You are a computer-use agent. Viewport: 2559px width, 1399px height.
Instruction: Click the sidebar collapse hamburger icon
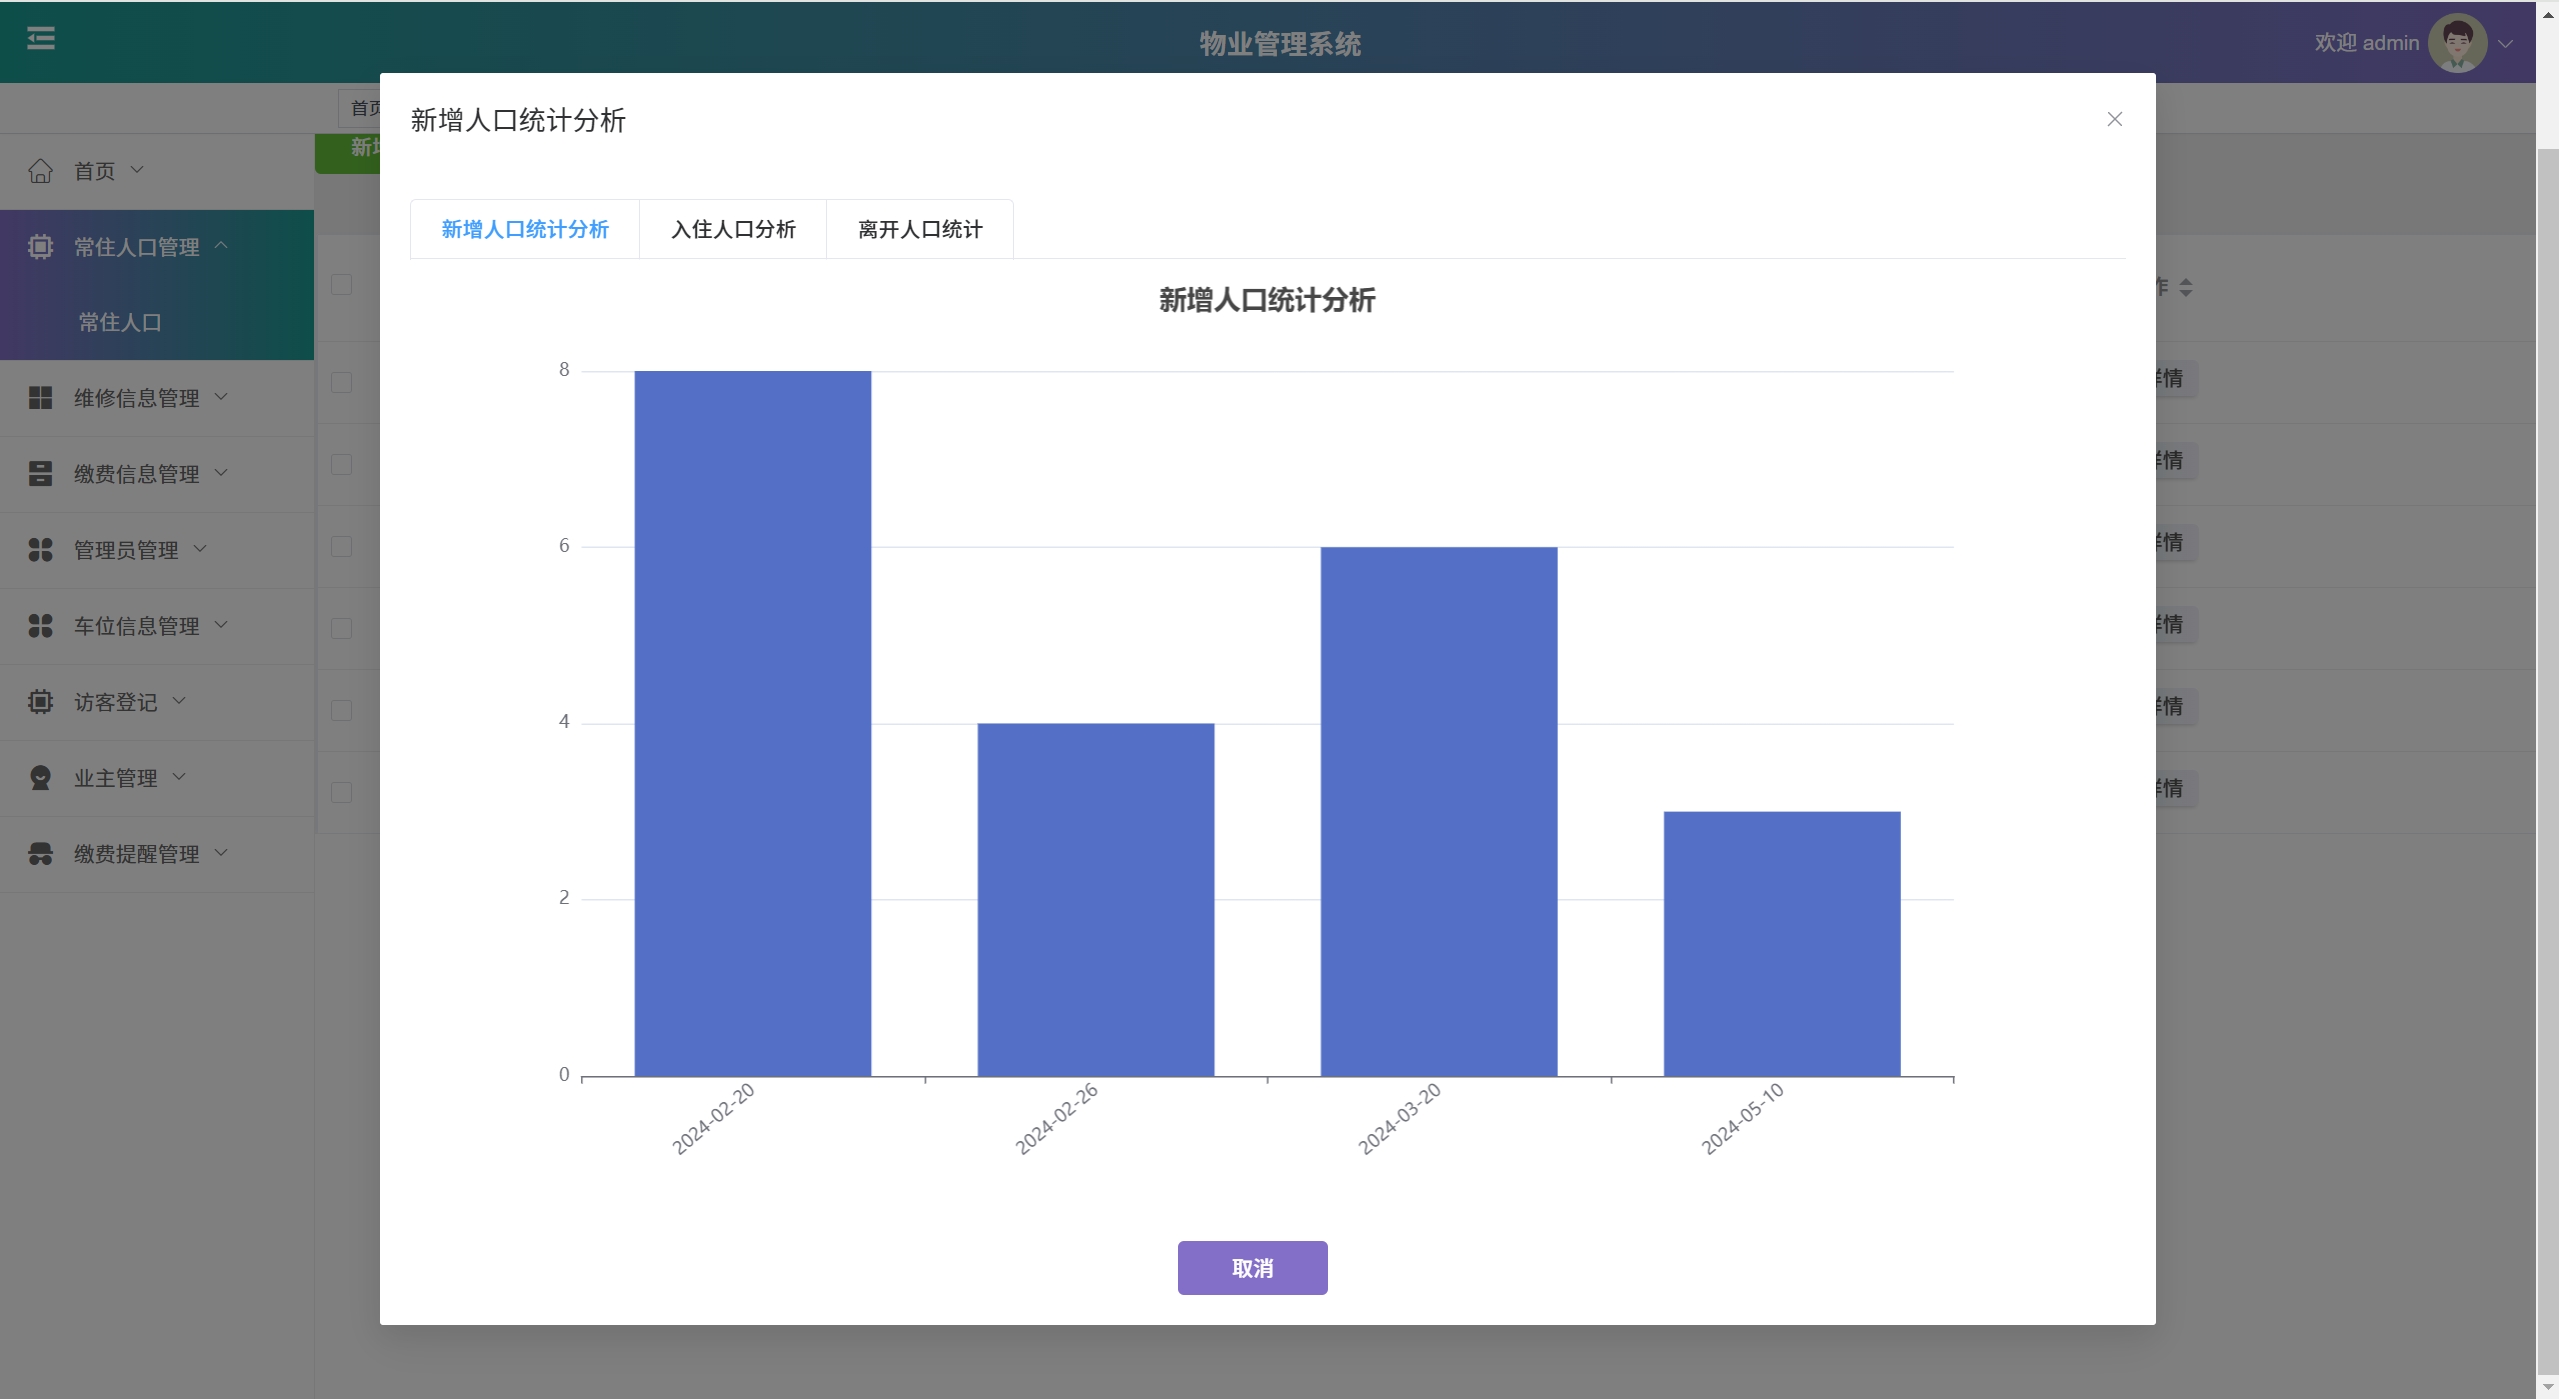[x=40, y=39]
